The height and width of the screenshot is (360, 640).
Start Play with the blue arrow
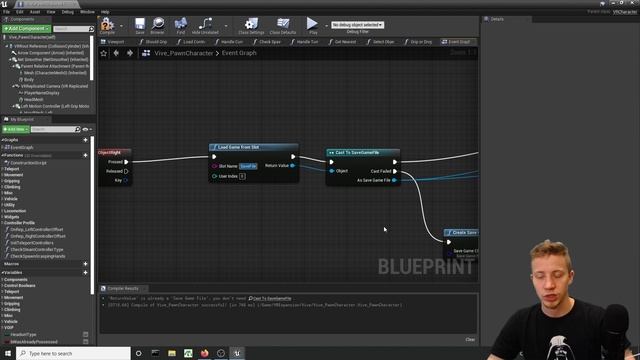(x=313, y=24)
